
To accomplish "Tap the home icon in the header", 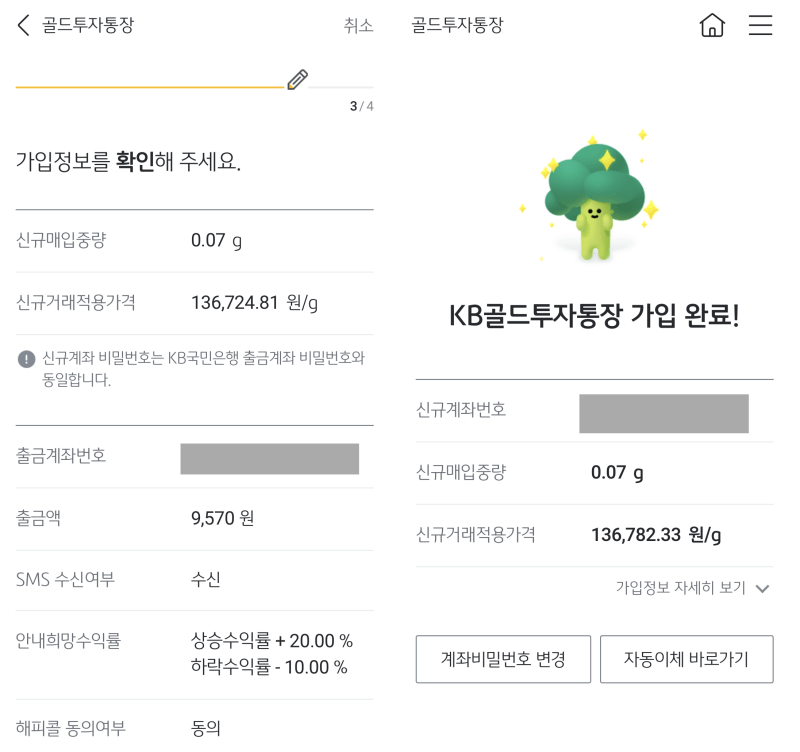I will tap(712, 24).
